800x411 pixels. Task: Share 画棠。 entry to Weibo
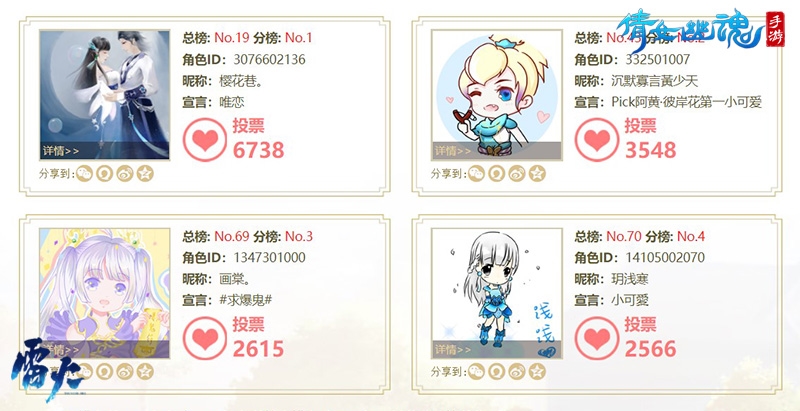point(125,371)
